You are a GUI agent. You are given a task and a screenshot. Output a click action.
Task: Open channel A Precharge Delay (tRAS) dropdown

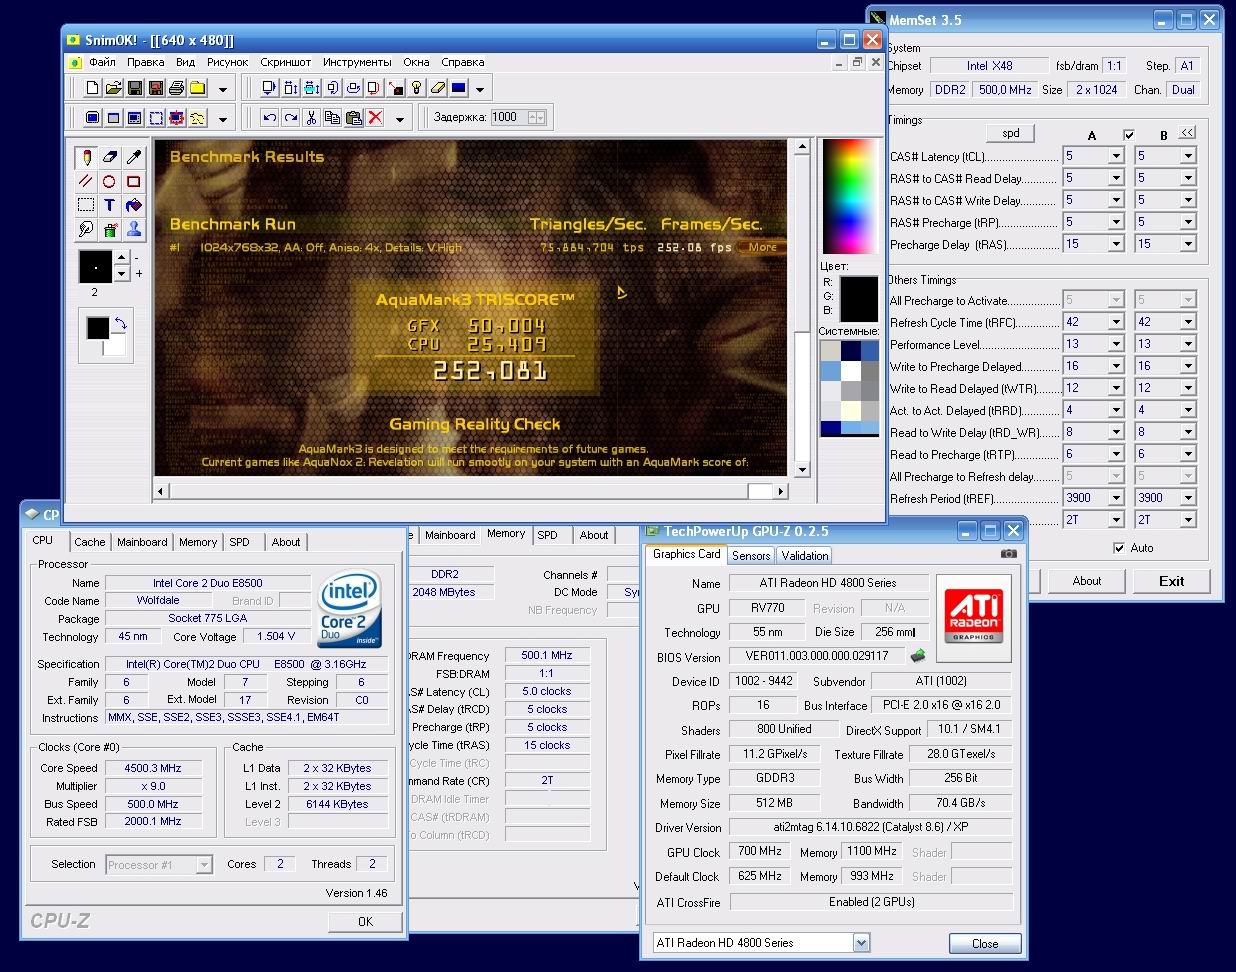(x=1116, y=244)
